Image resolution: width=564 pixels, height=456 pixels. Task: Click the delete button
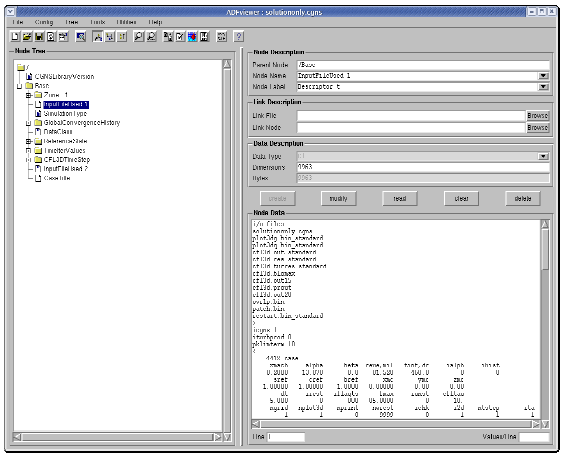pyautogui.click(x=523, y=199)
